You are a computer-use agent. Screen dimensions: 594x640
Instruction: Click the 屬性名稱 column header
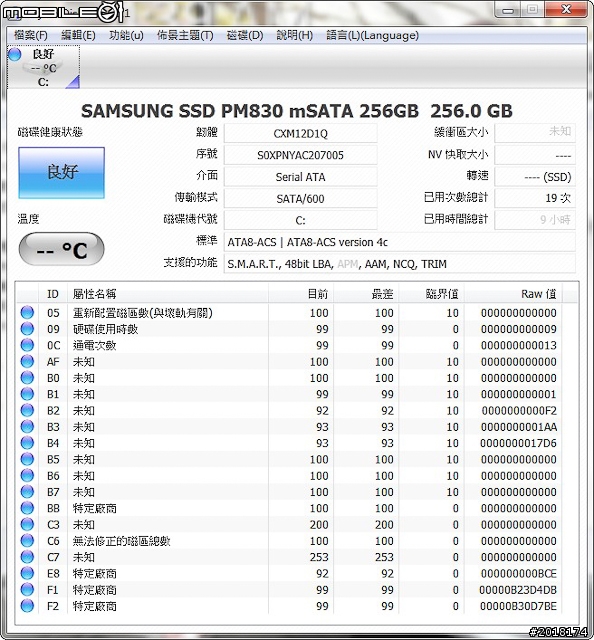click(168, 294)
